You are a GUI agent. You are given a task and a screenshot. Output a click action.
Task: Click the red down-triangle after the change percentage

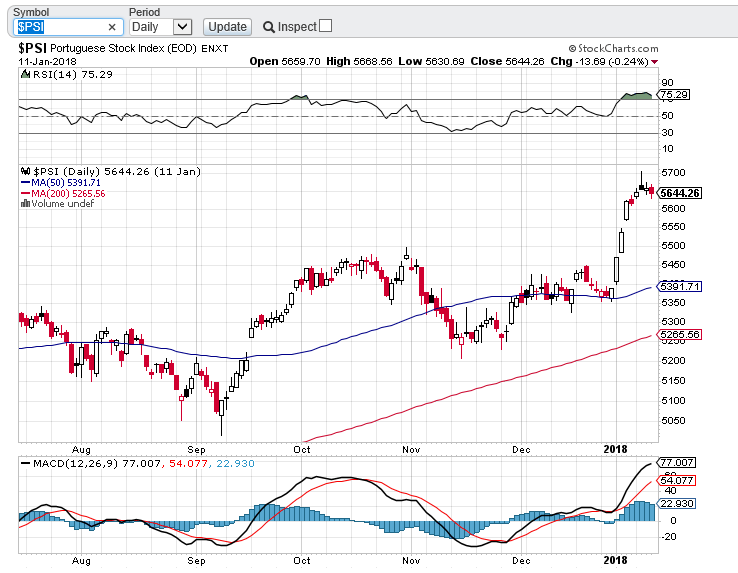[655, 62]
